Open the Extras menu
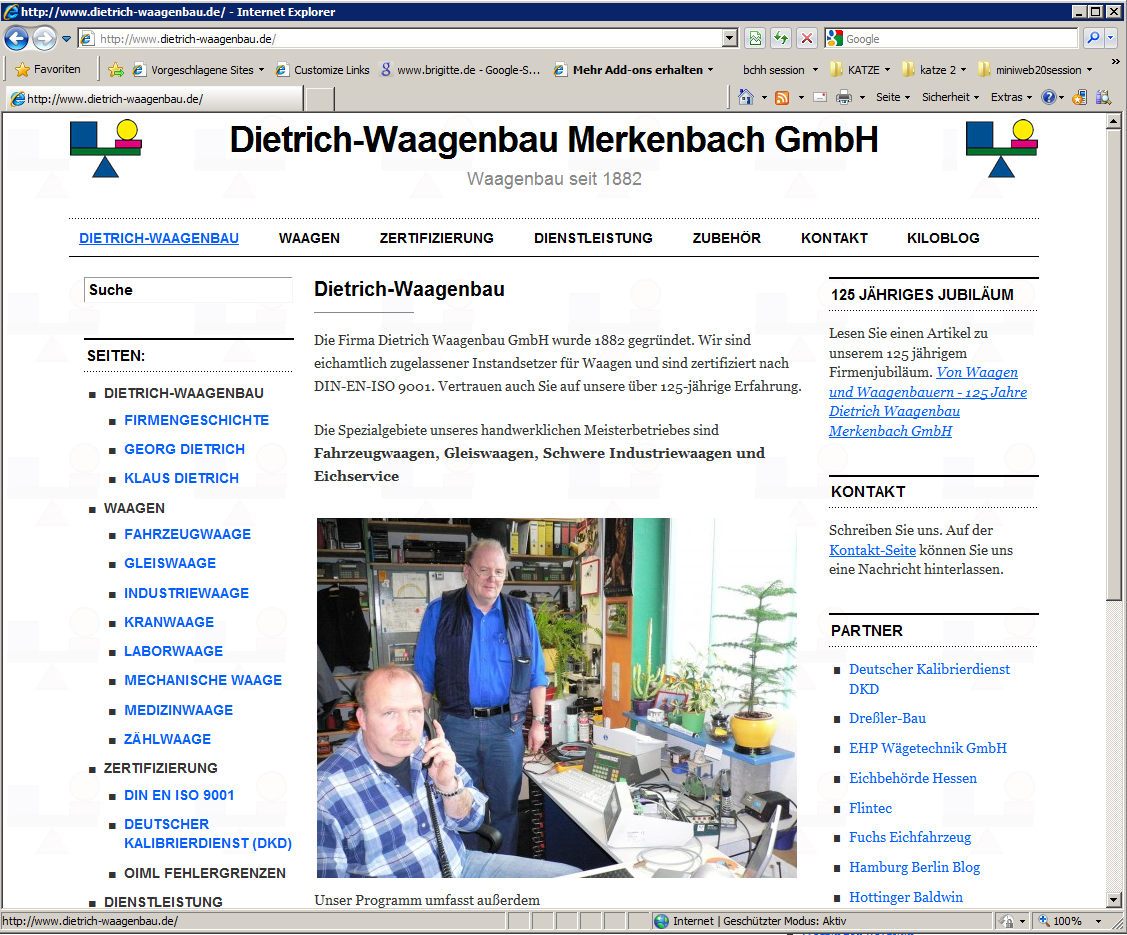Screen dimensions: 1127x935 tap(1011, 97)
